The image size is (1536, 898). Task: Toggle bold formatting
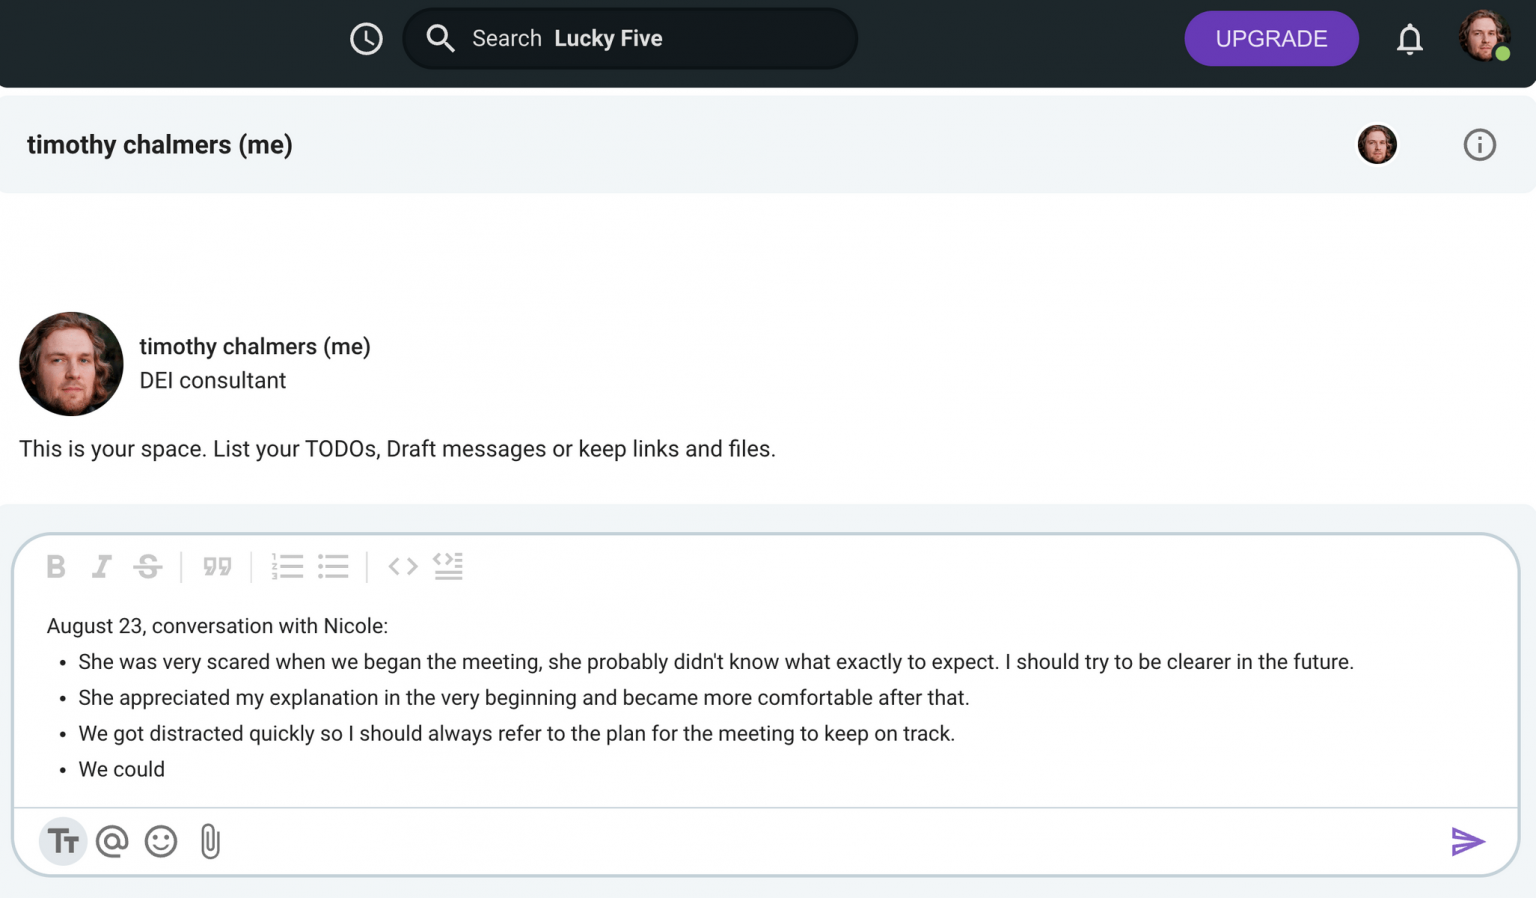56,567
